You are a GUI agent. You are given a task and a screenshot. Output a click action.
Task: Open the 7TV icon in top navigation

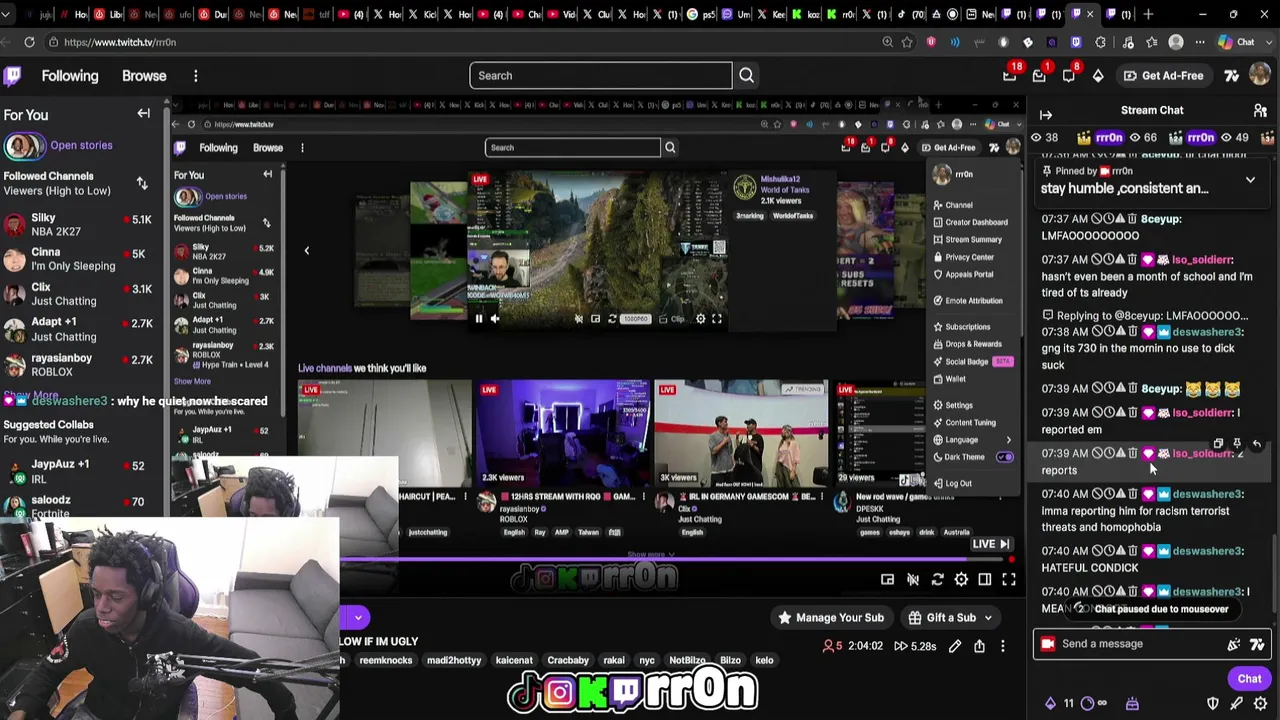point(1232,76)
